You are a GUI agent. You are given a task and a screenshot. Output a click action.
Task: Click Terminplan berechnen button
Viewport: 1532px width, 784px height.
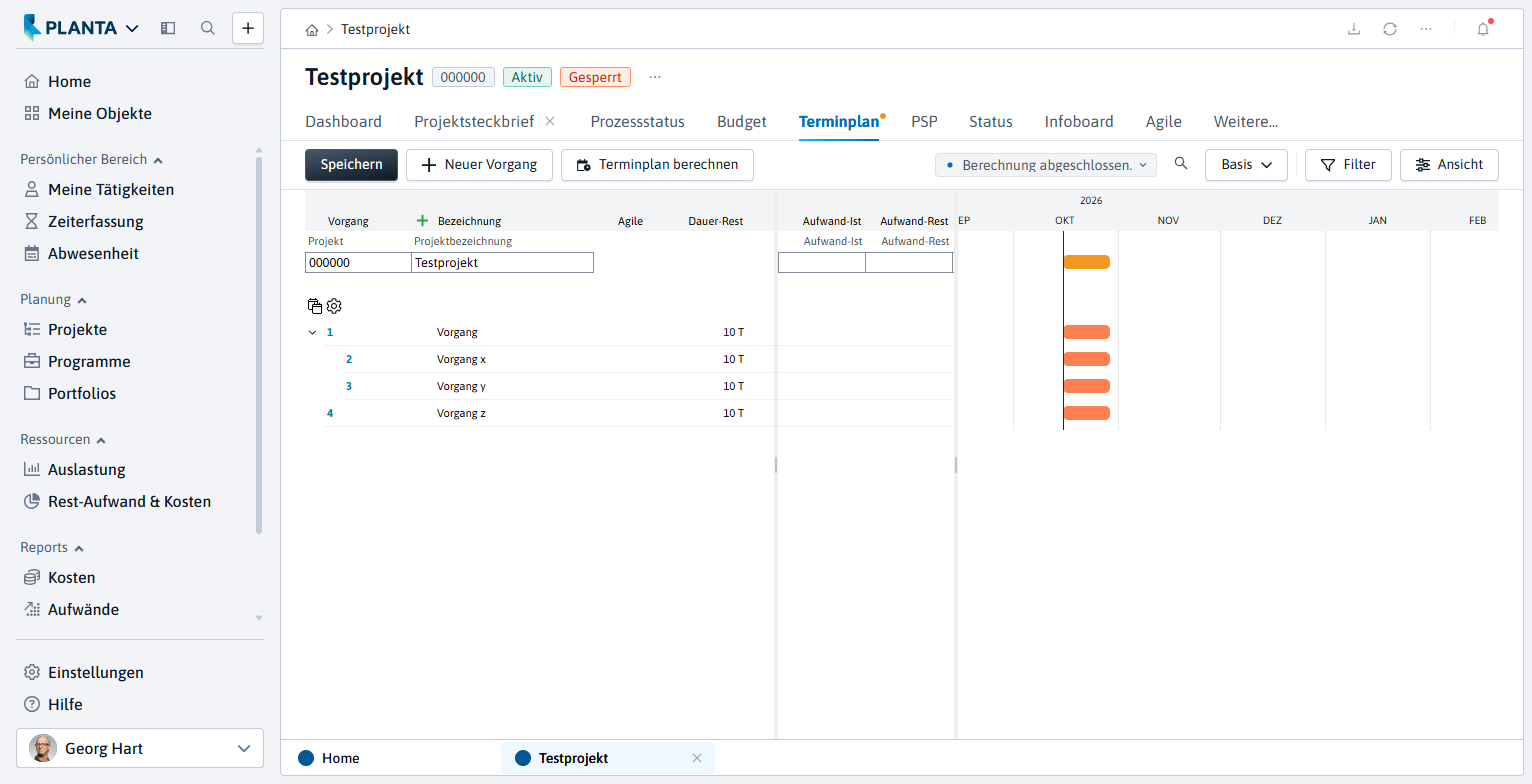tap(657, 165)
